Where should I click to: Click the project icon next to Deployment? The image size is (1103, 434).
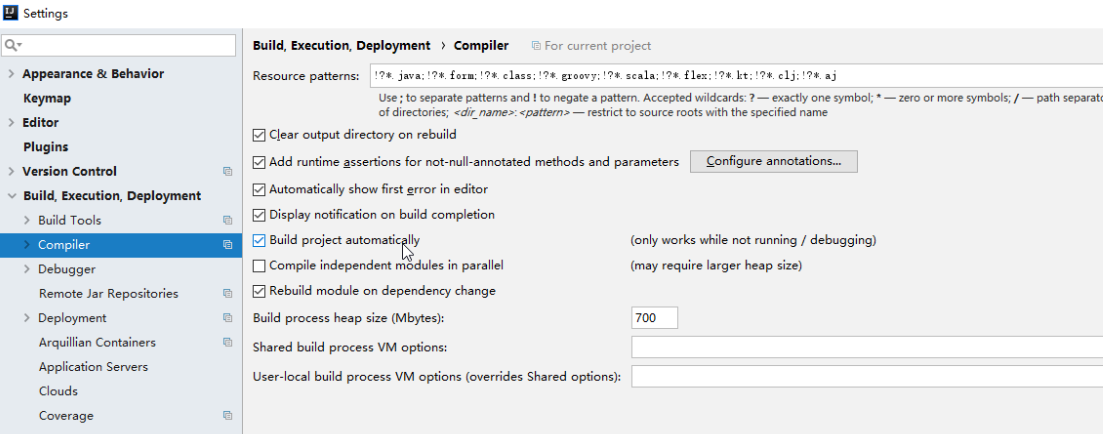(x=227, y=318)
